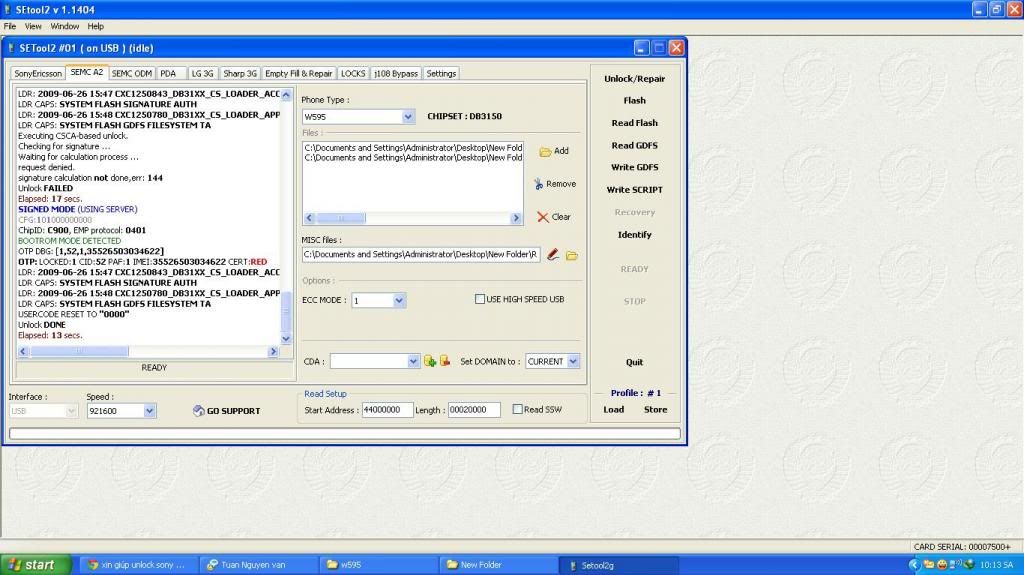The height and width of the screenshot is (575, 1024).
Task: Click the Add files folder icon
Action: point(545,152)
